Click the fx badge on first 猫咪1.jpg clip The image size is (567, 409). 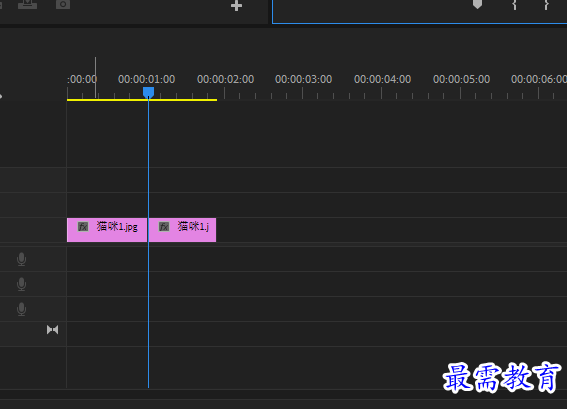83,227
